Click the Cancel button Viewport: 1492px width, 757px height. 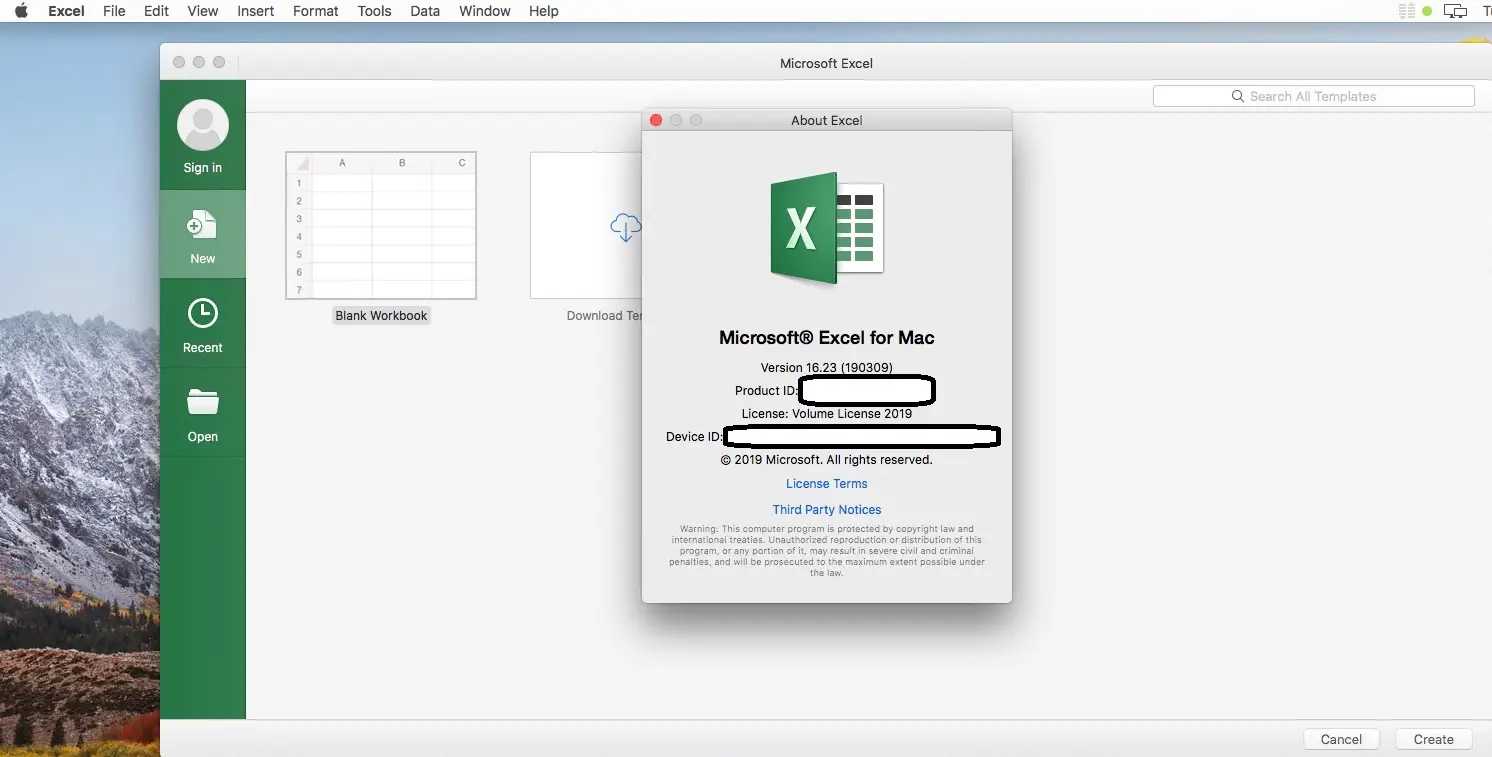pos(1342,740)
